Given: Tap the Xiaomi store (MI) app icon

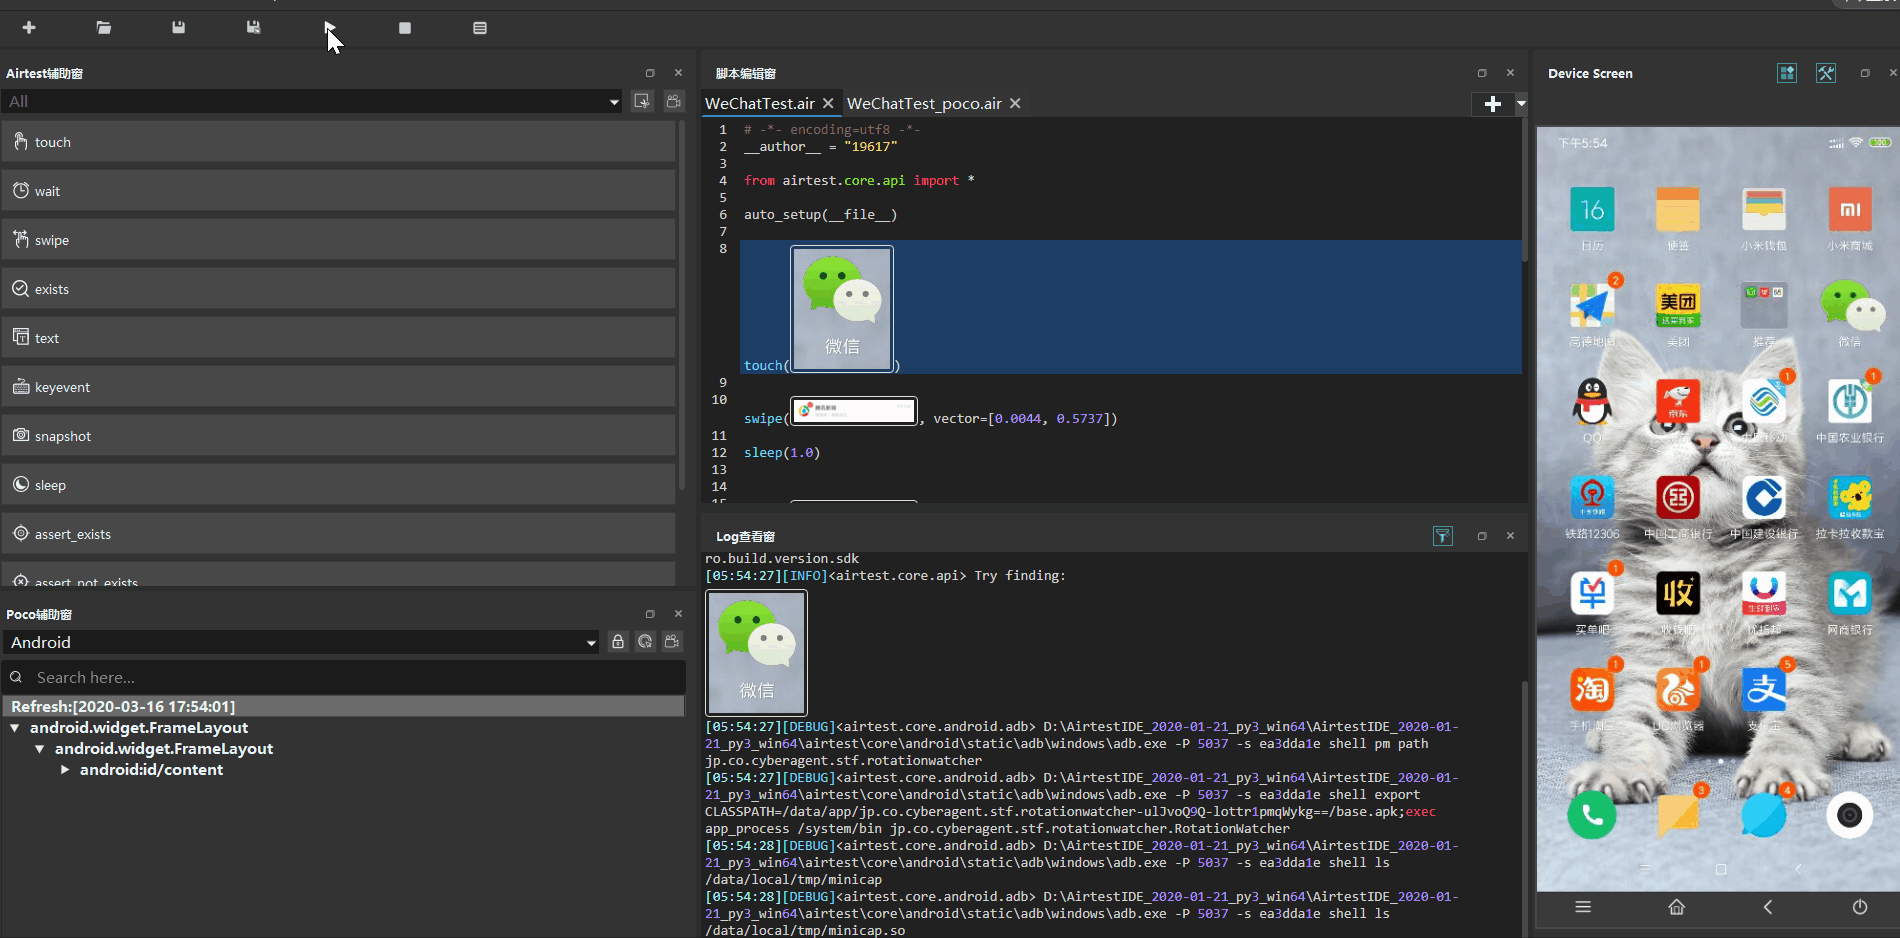Looking at the screenshot, I should [x=1850, y=209].
